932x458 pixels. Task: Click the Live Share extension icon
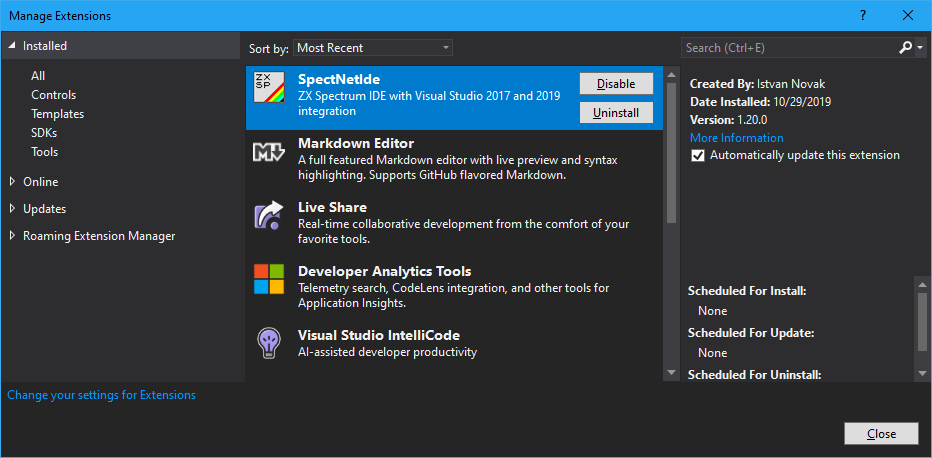click(268, 216)
